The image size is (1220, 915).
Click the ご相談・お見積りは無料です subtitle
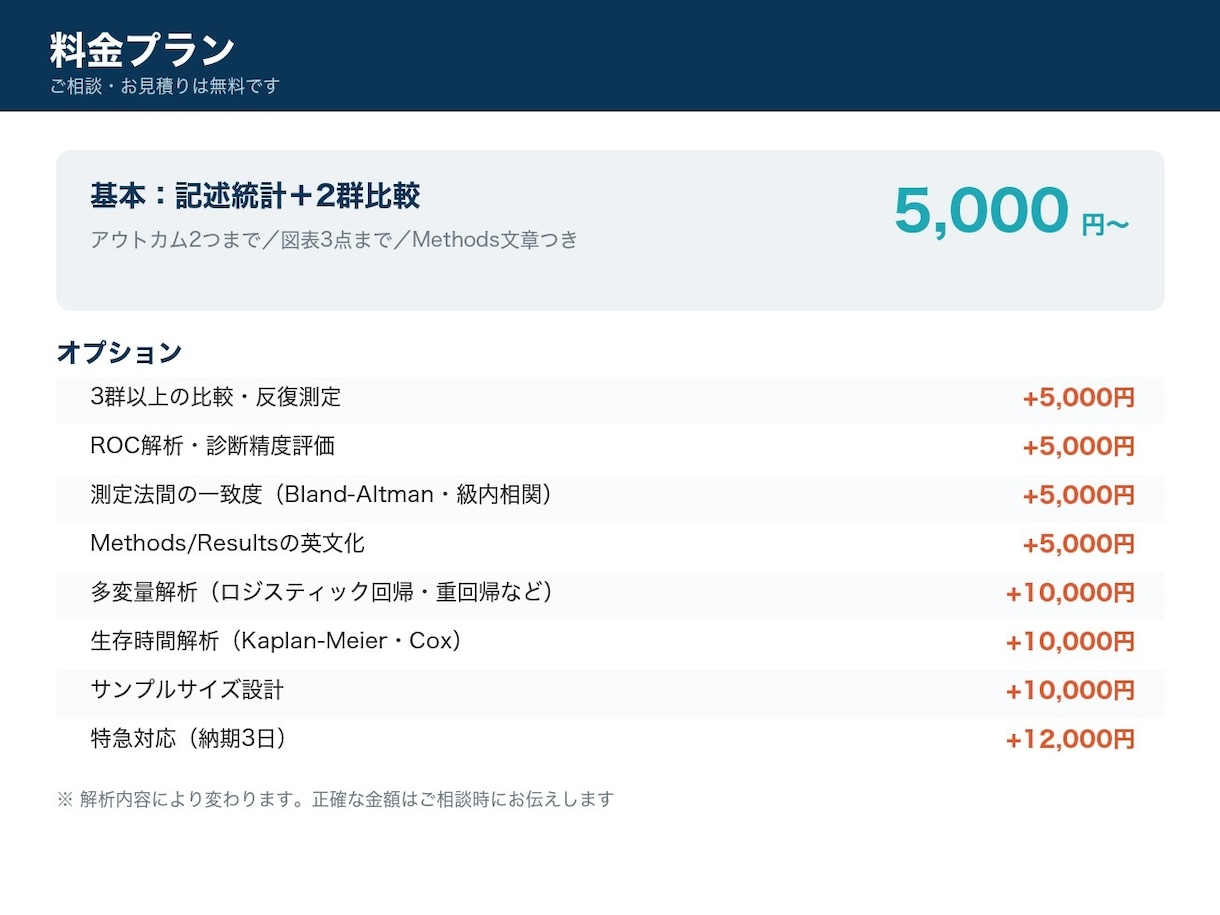pos(165,86)
